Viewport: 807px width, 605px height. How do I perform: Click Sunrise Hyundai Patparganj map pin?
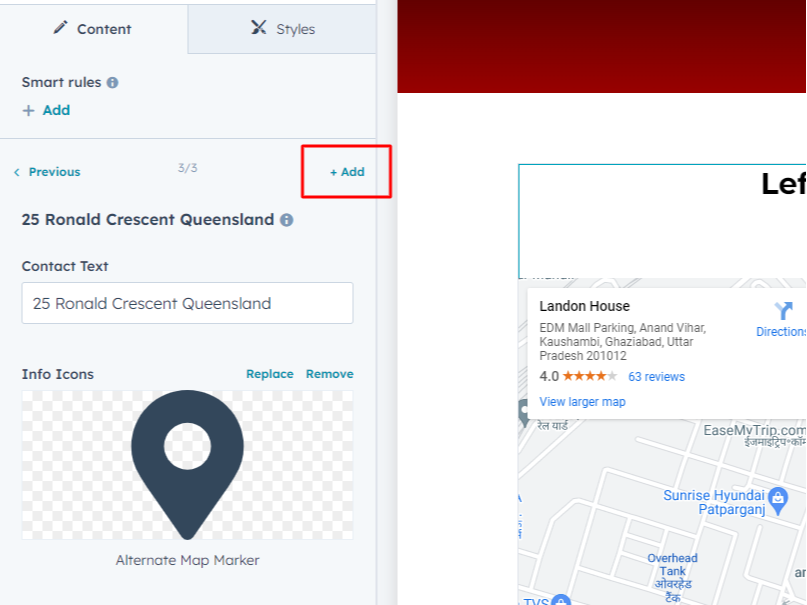(x=778, y=501)
